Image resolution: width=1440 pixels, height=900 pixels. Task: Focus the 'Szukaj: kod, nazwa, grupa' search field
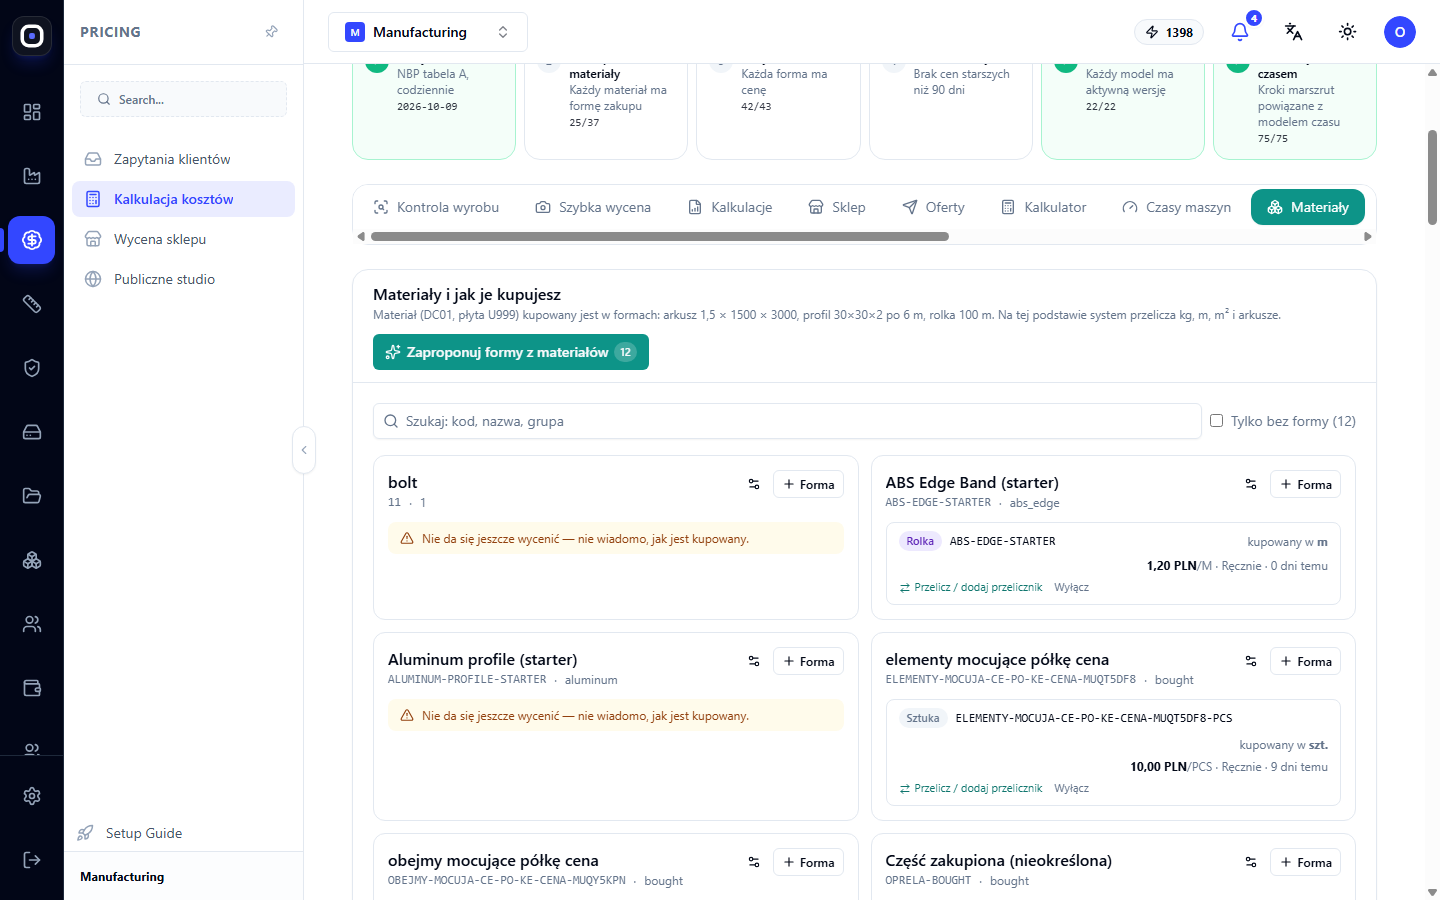click(x=787, y=421)
